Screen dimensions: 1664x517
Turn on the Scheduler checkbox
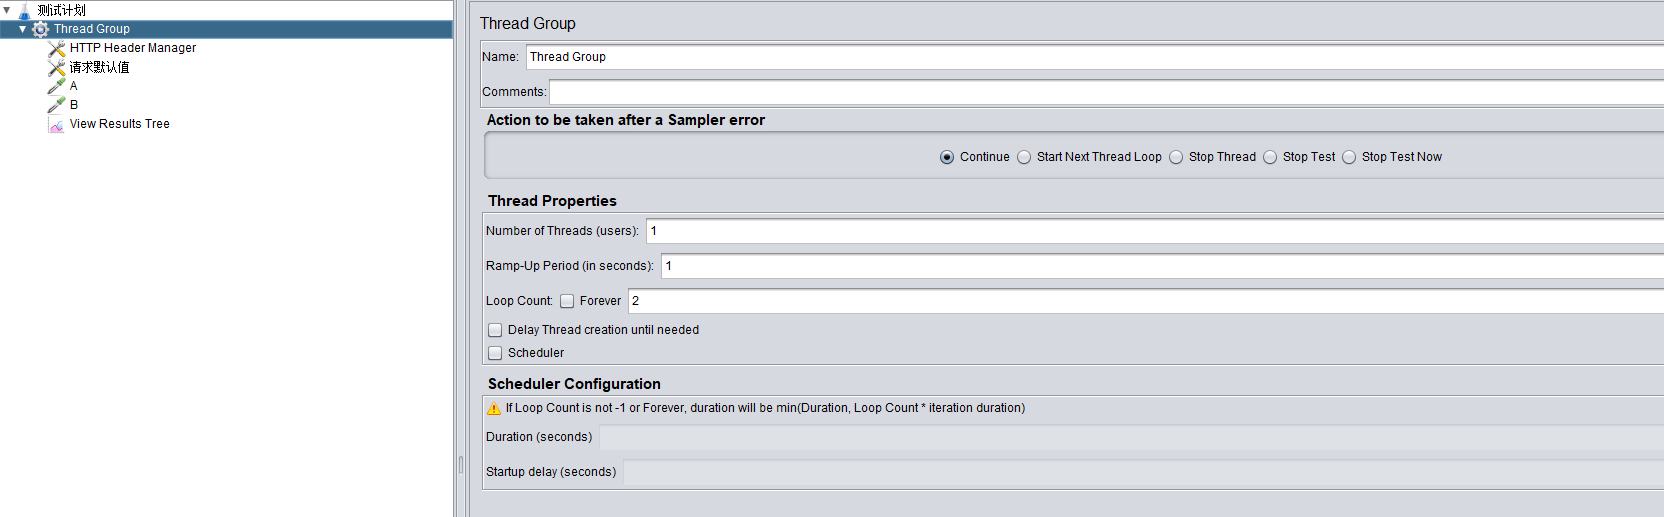point(495,353)
